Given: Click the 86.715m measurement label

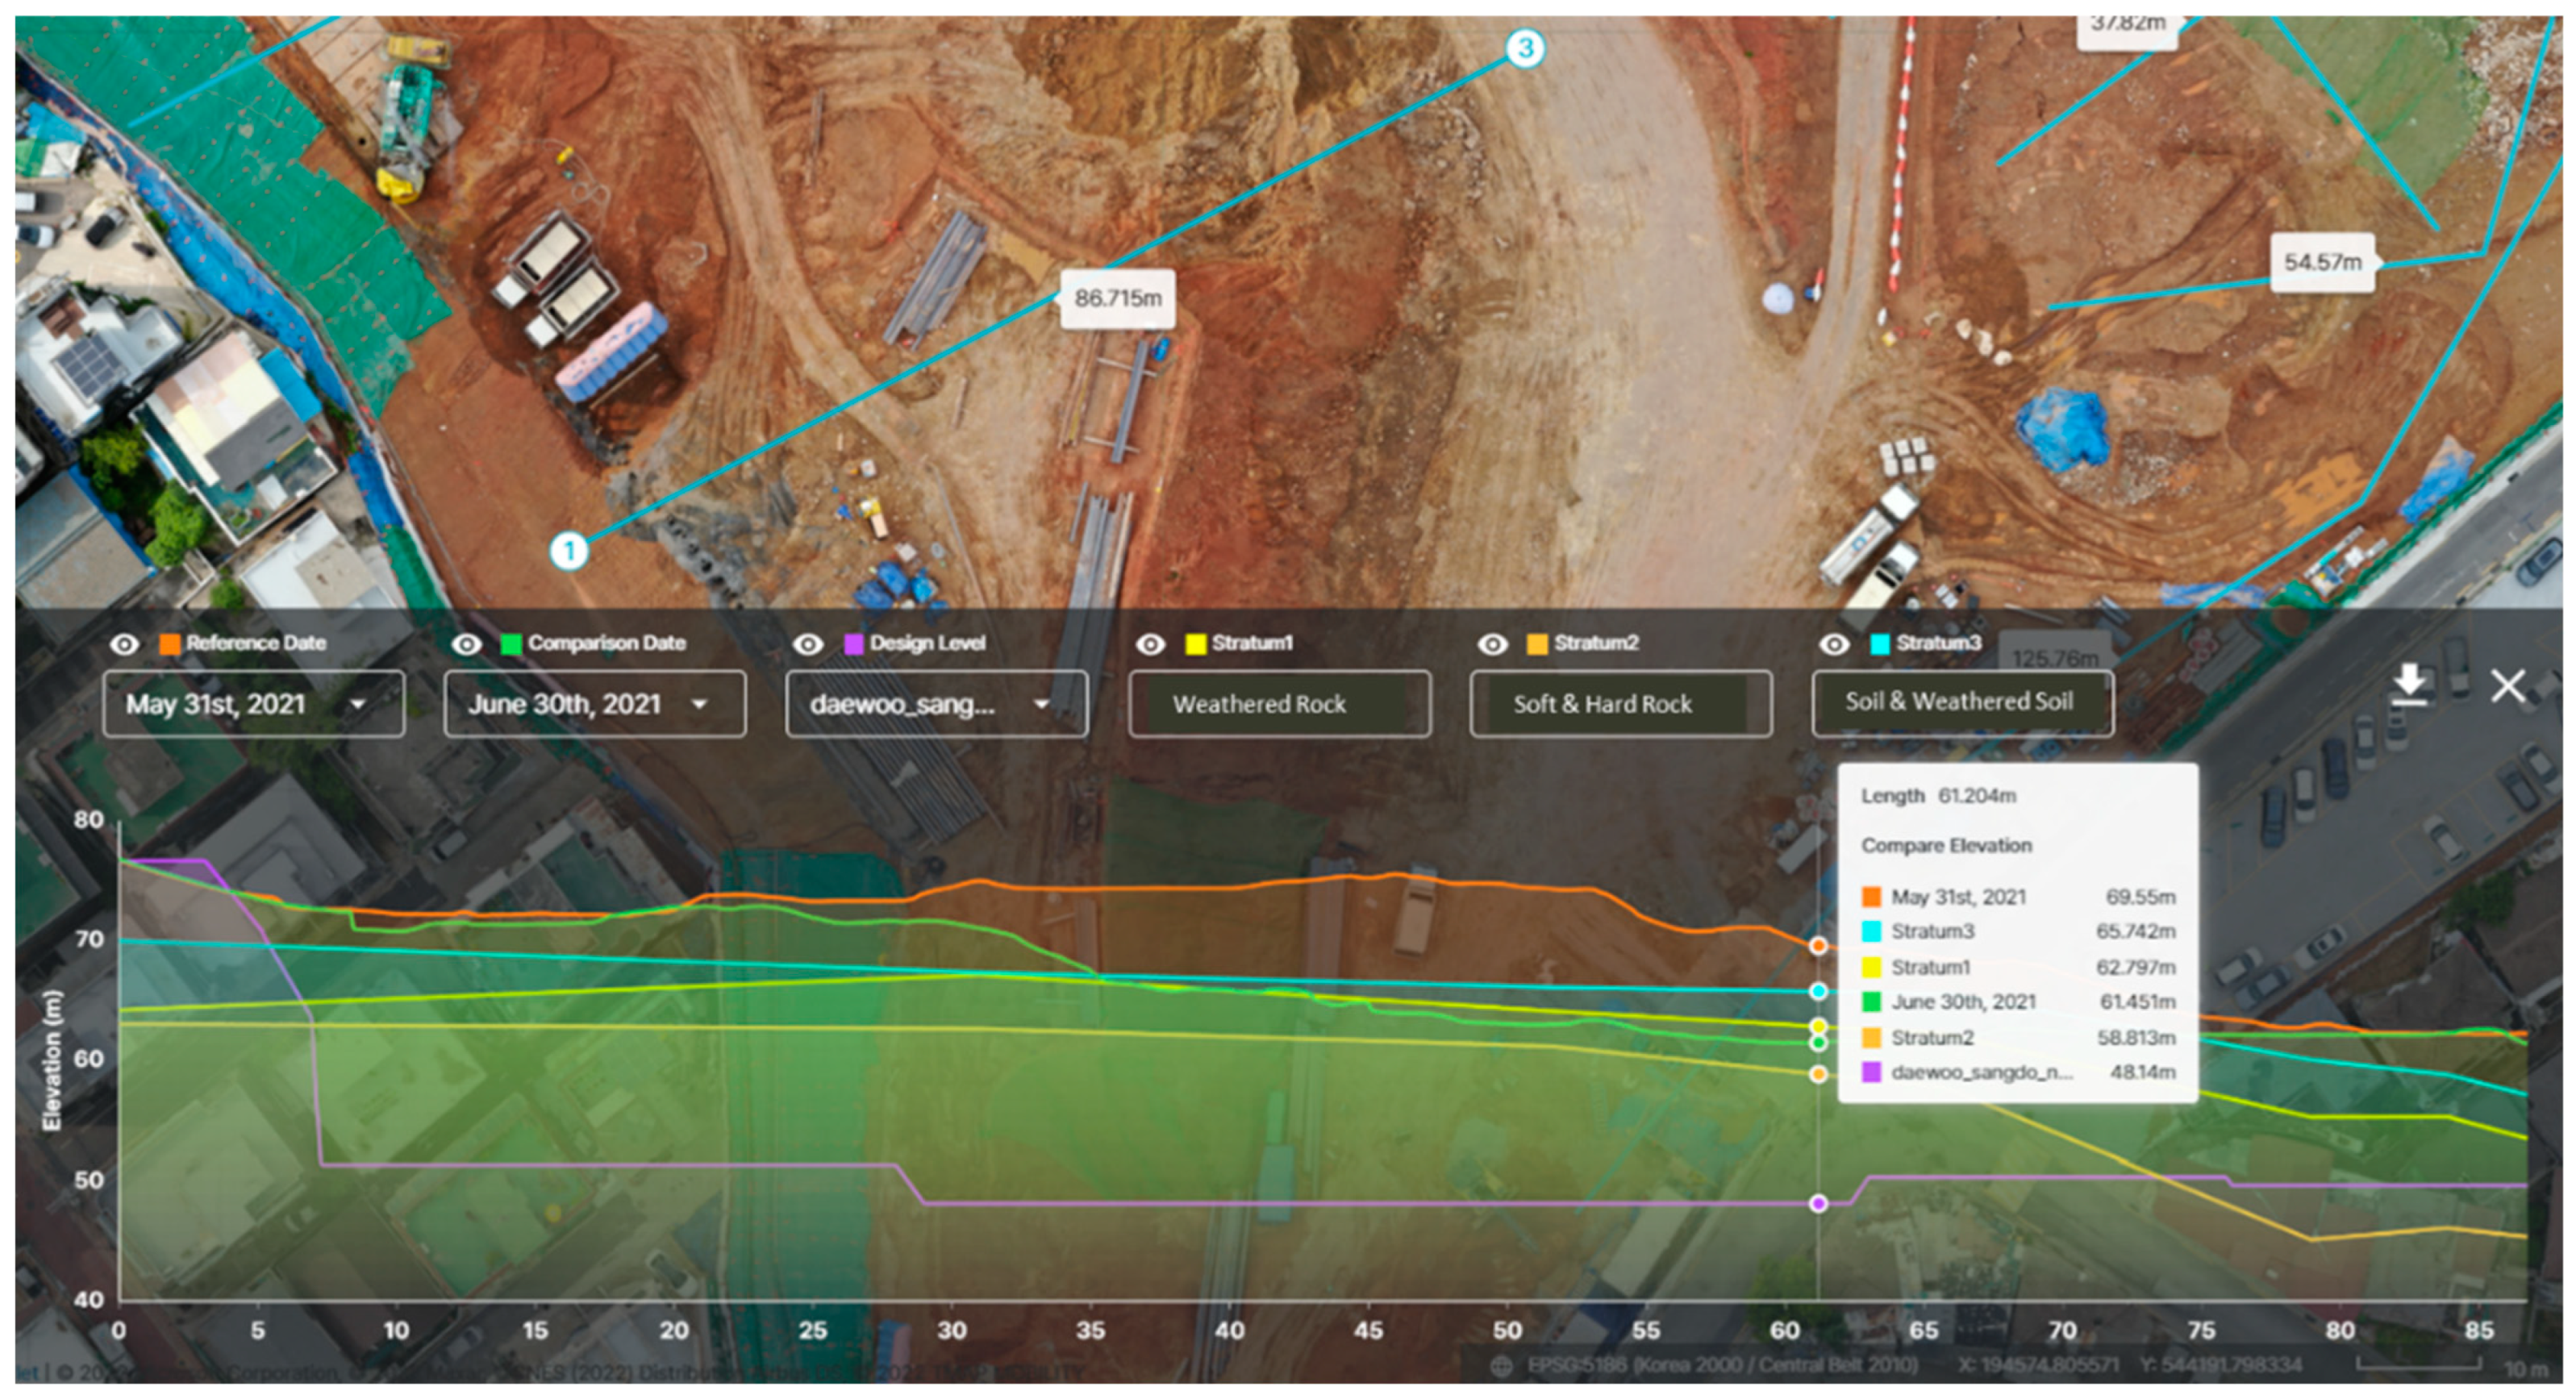Looking at the screenshot, I should (x=1117, y=298).
